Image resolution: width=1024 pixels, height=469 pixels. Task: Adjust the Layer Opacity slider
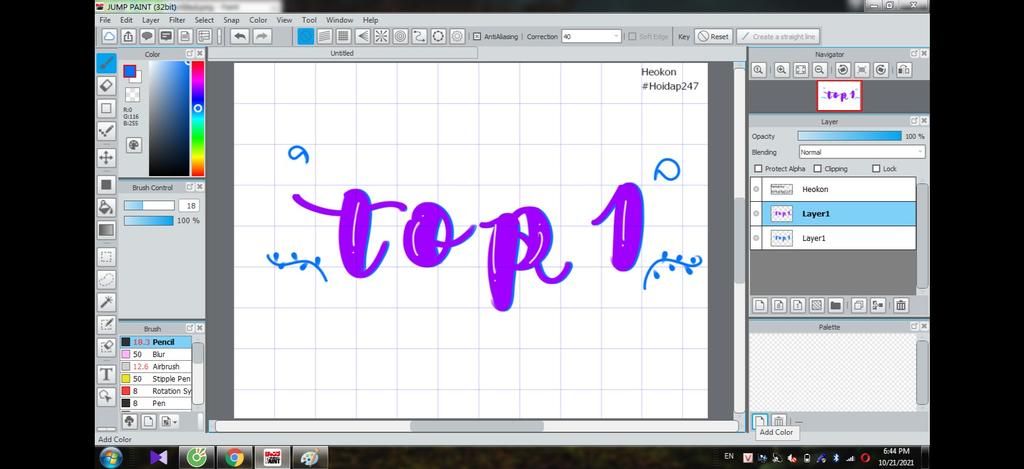coord(849,137)
